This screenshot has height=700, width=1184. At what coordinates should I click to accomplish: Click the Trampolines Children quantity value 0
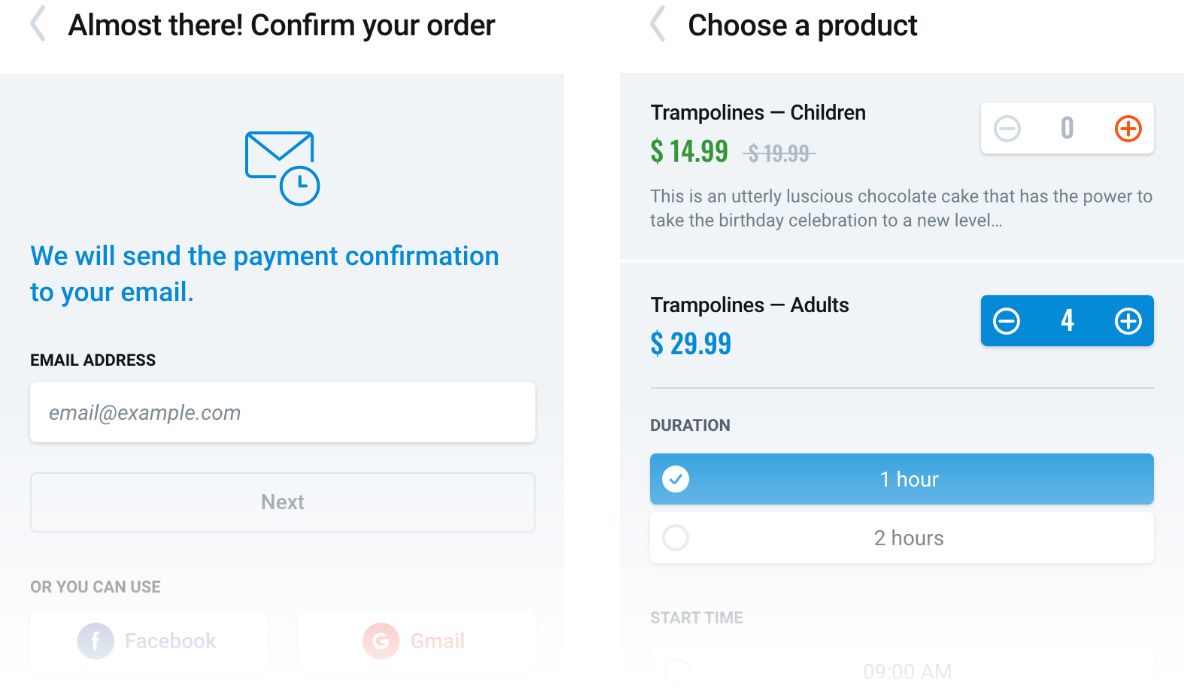tap(1067, 128)
